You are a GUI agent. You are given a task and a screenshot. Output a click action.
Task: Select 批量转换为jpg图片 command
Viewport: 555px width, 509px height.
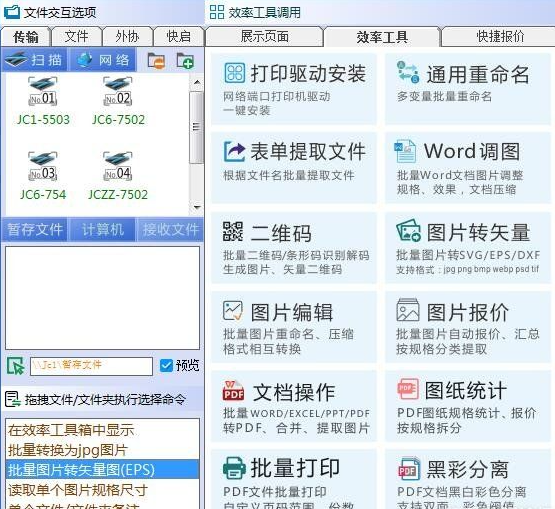click(x=102, y=450)
